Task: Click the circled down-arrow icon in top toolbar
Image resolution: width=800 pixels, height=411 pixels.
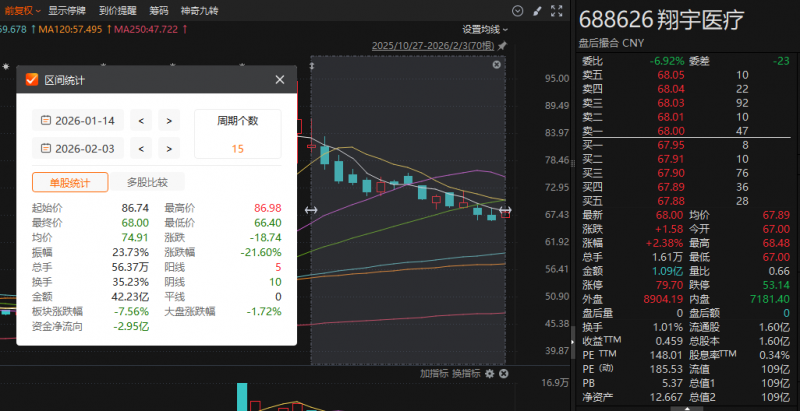Action: (517, 10)
